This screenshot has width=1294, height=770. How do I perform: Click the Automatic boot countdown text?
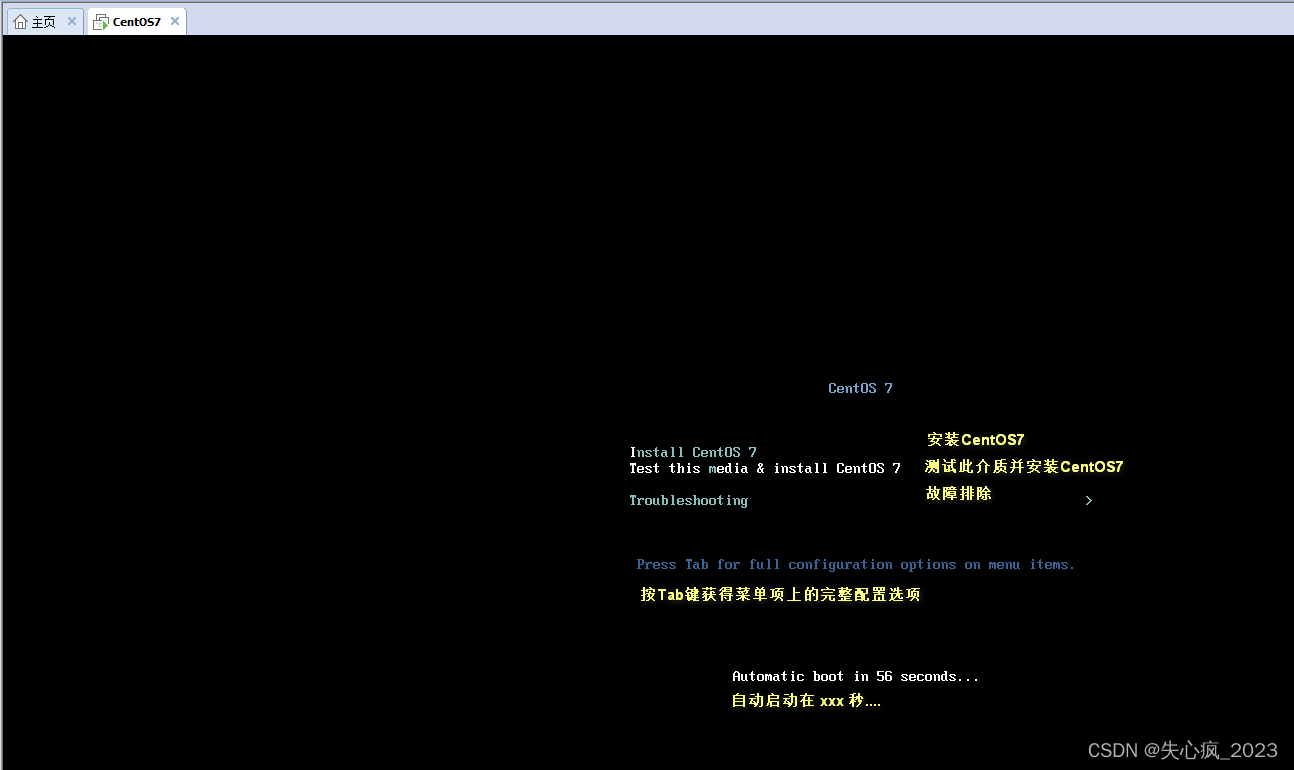click(x=856, y=677)
